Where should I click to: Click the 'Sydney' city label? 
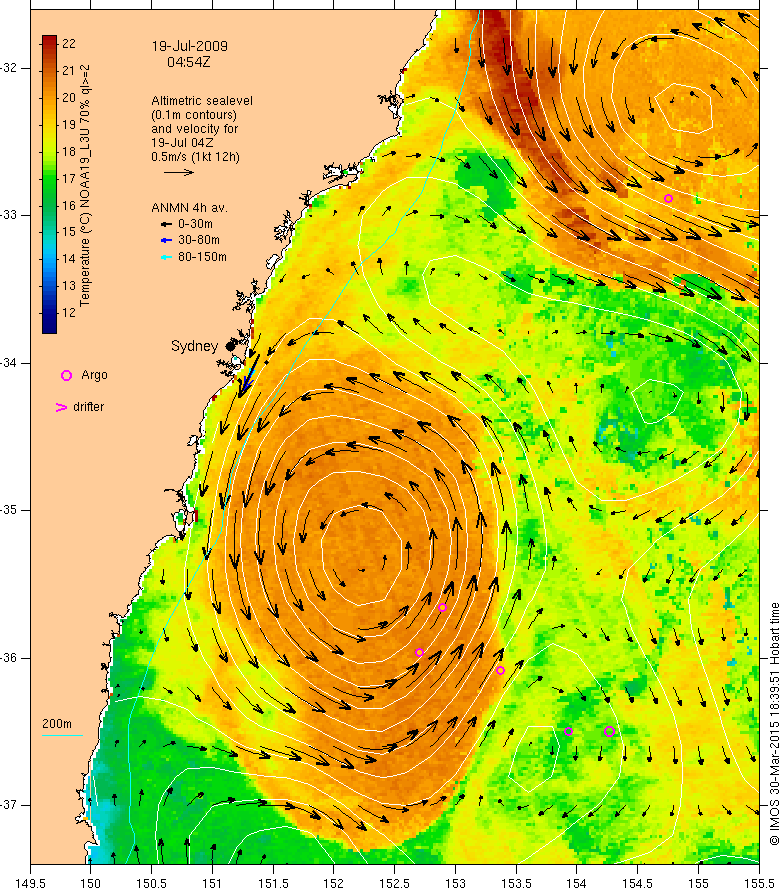(194, 346)
